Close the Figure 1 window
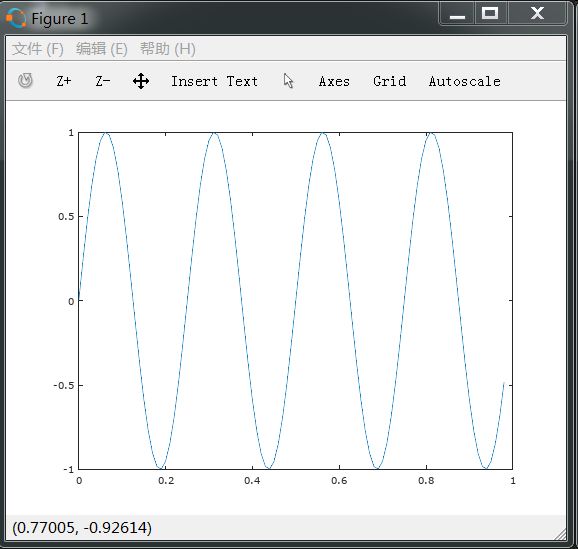 click(537, 14)
